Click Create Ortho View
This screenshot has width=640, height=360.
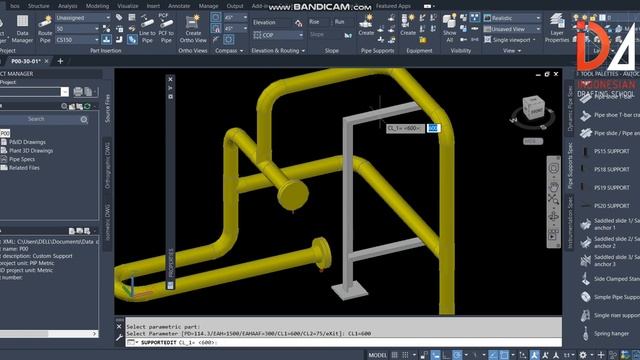193,29
